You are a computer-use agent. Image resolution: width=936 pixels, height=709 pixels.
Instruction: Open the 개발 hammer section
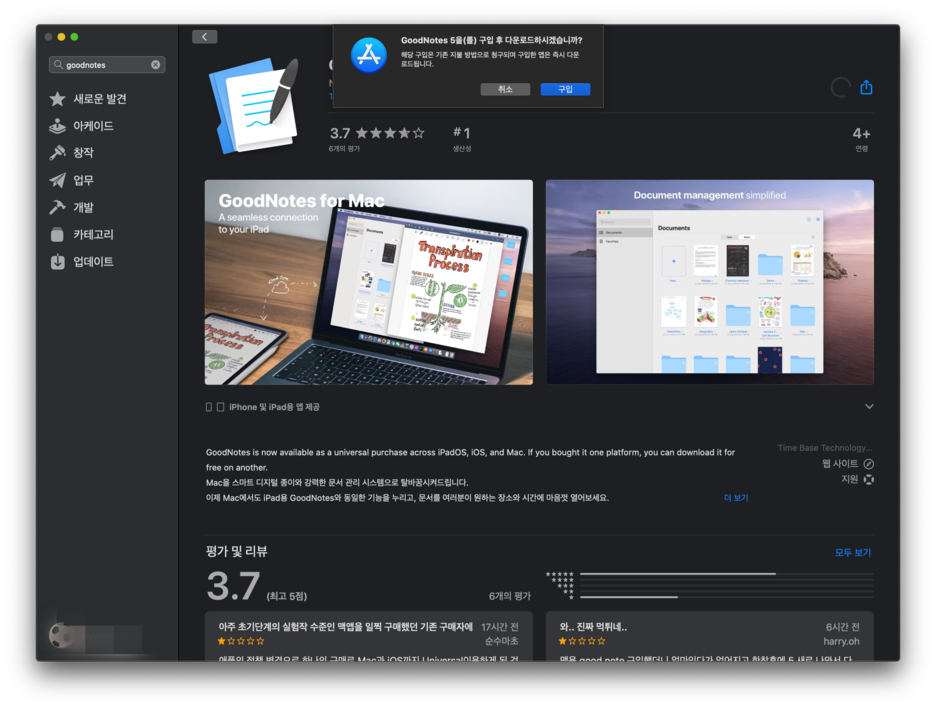pyautogui.click(x=72, y=207)
